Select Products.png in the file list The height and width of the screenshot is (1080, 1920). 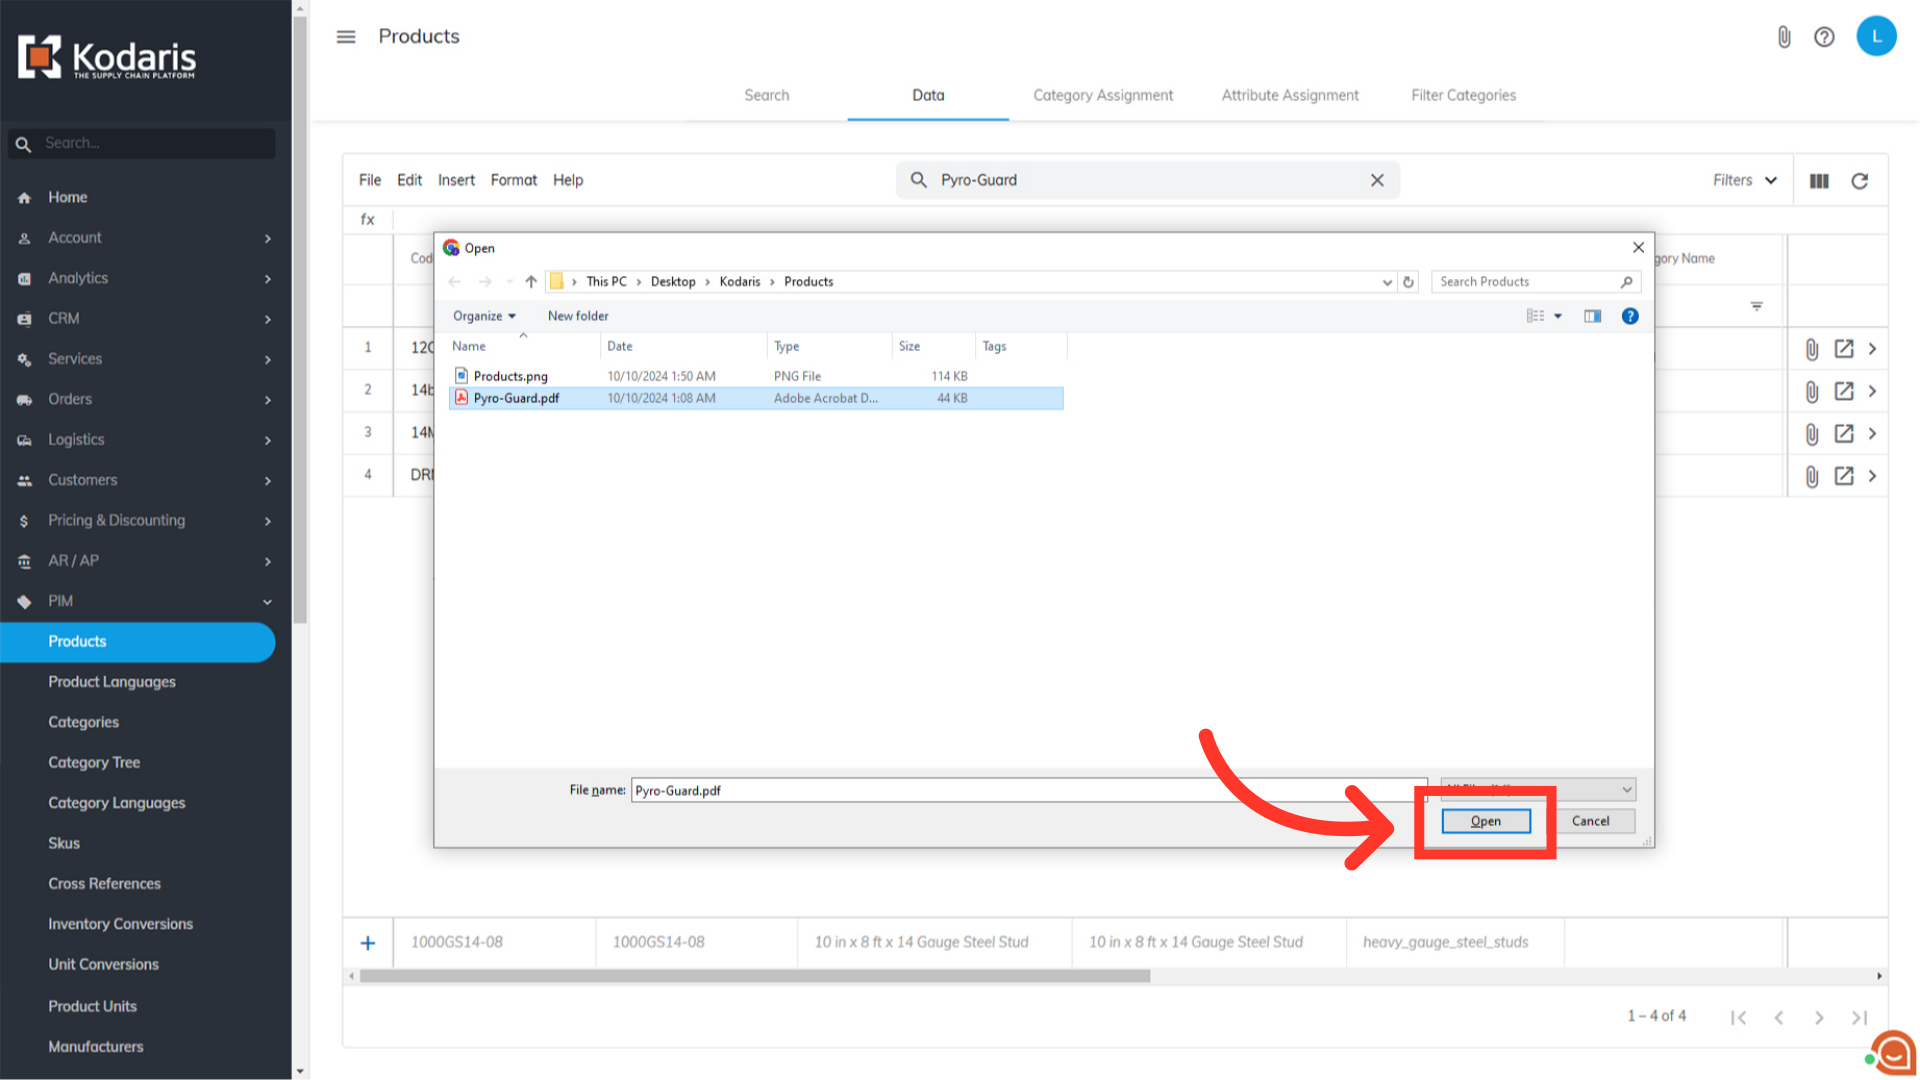coord(510,376)
